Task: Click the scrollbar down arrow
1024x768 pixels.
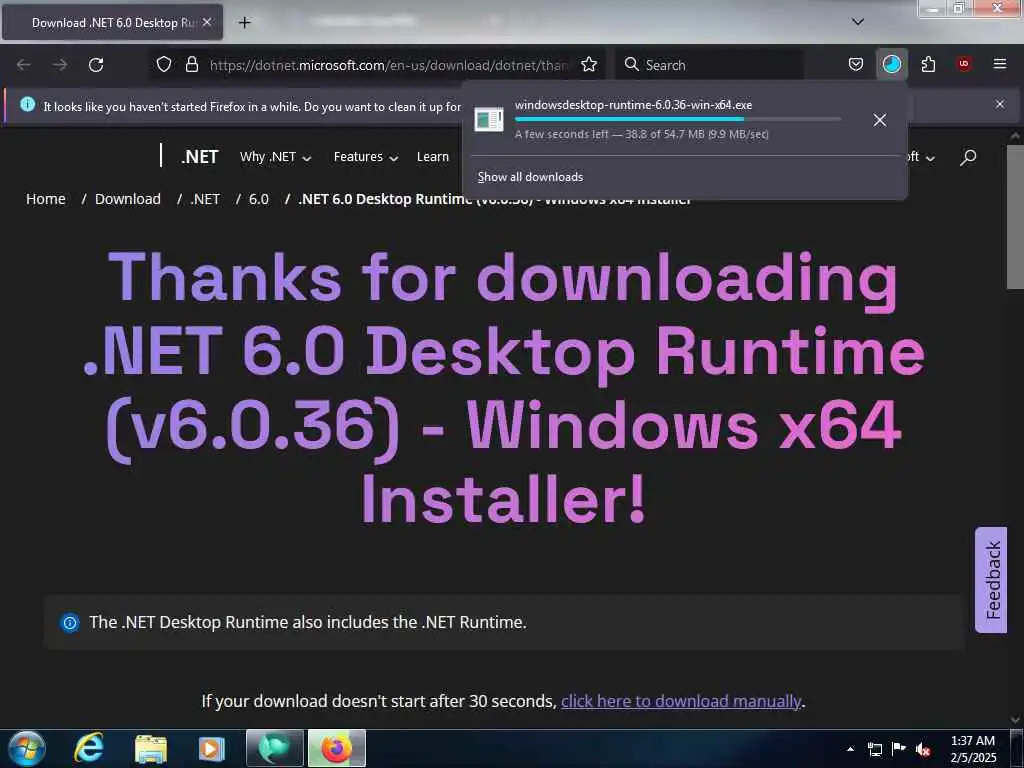Action: [1015, 720]
